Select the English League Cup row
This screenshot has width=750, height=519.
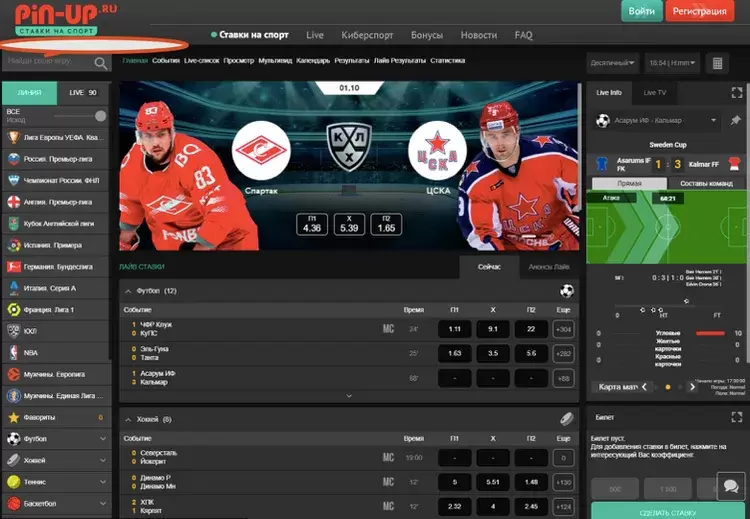click(x=55, y=224)
